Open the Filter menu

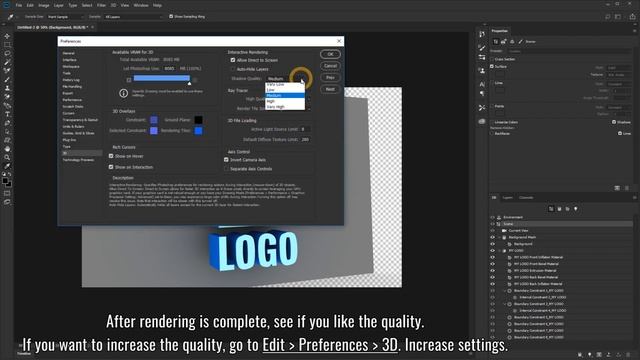point(101,5)
